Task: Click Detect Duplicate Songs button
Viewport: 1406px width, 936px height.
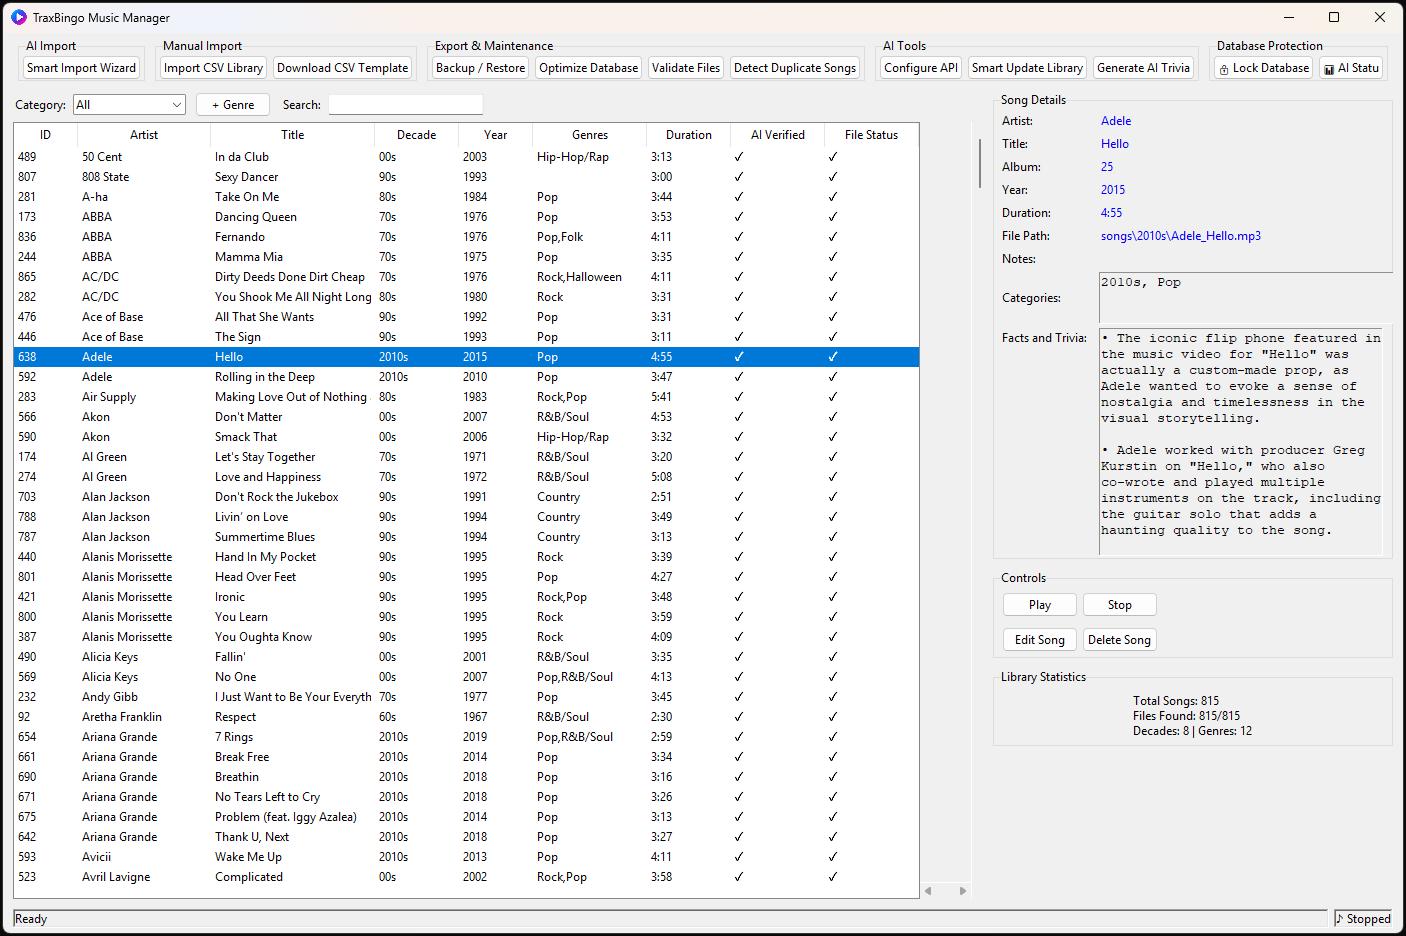Action: pos(795,68)
